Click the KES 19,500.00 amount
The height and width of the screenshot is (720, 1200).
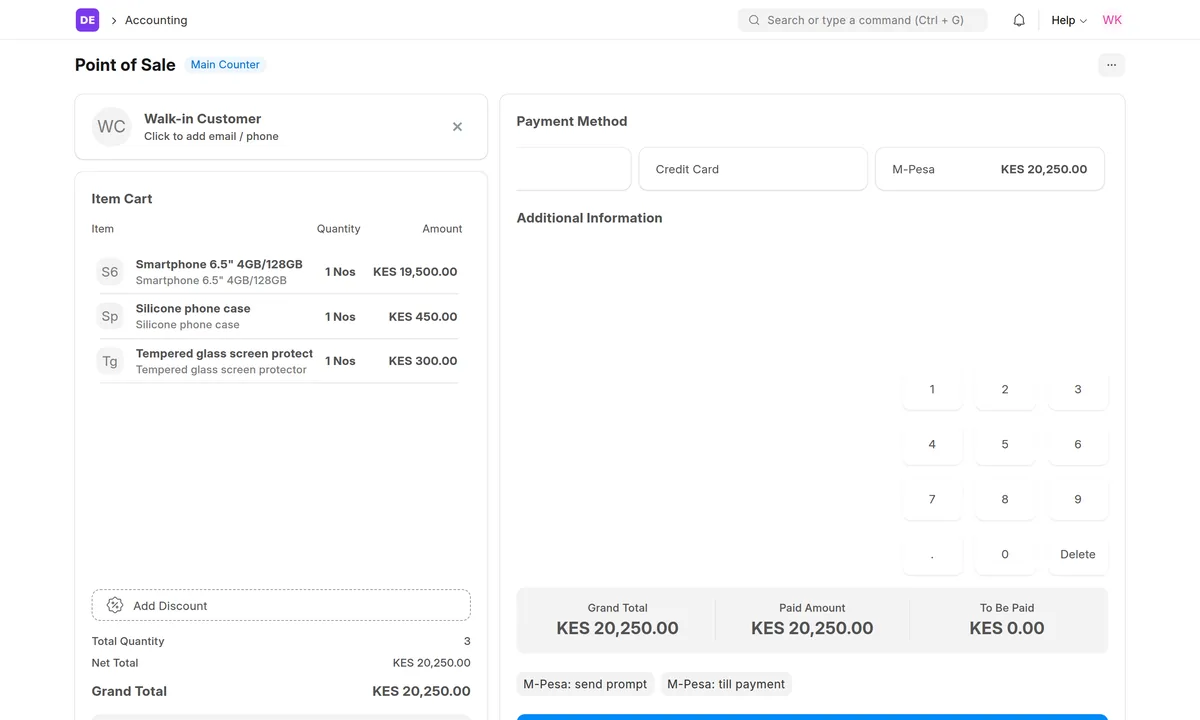coord(415,272)
